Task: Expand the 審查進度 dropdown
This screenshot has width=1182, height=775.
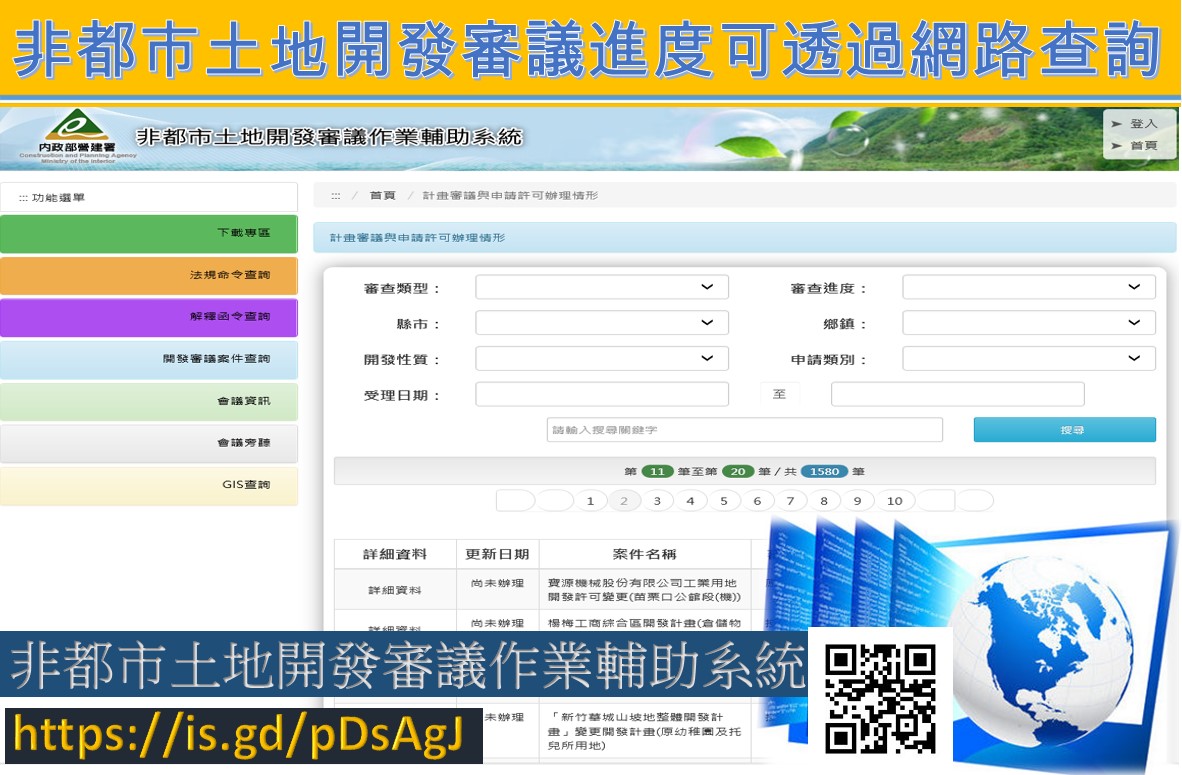Action: pos(1029,287)
